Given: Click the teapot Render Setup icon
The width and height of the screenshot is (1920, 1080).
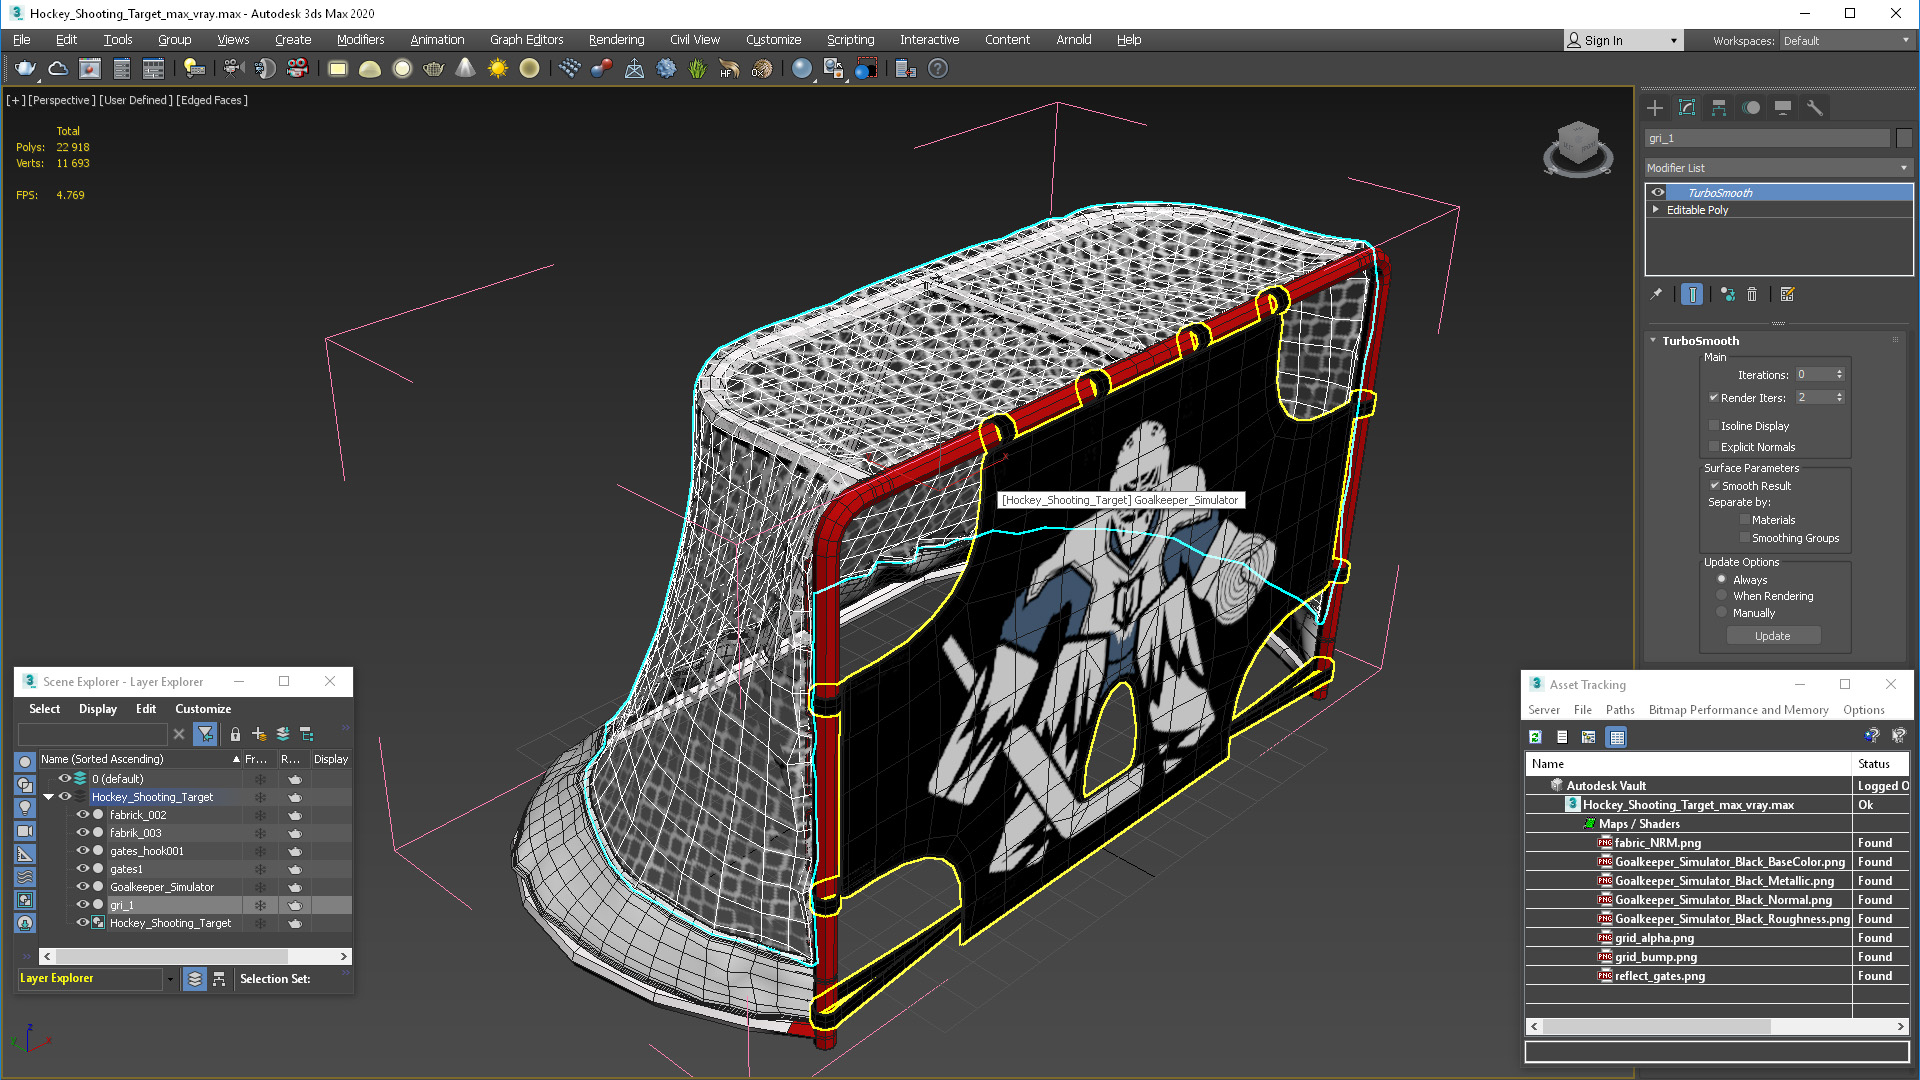Looking at the screenshot, I should [25, 69].
